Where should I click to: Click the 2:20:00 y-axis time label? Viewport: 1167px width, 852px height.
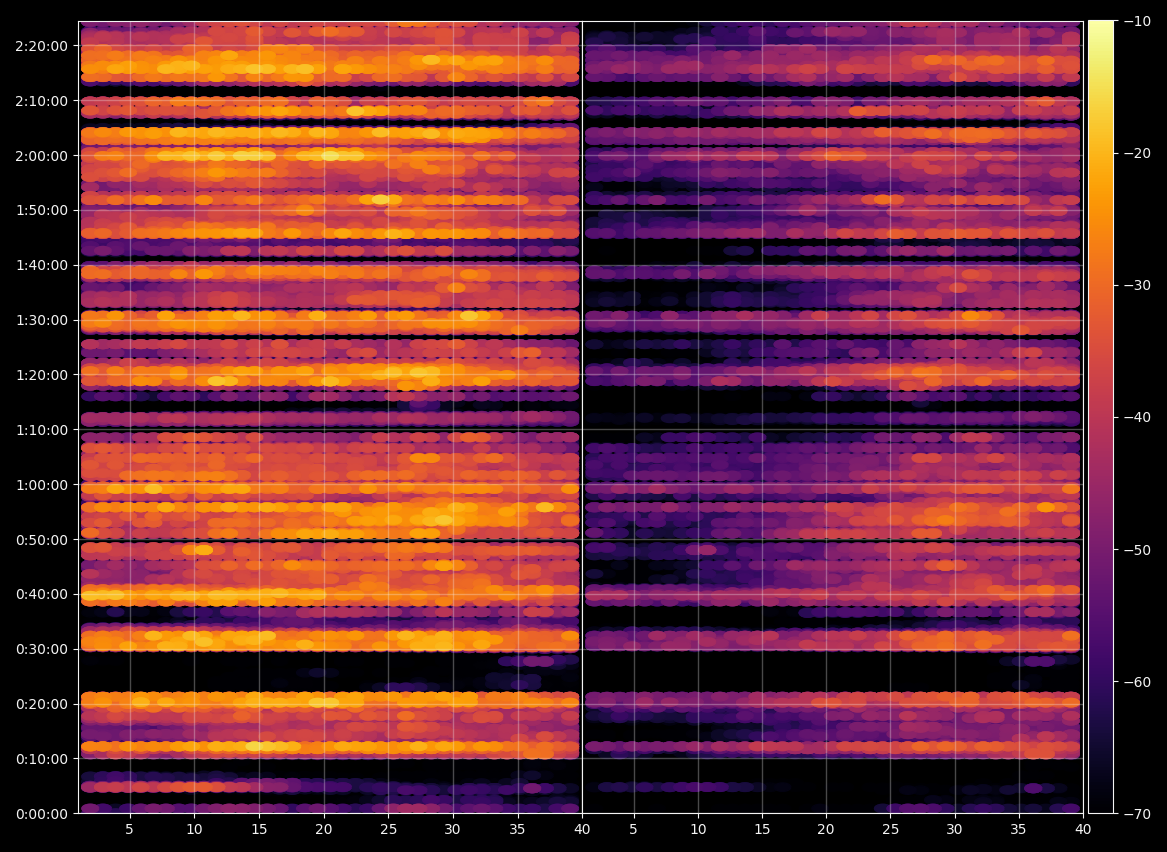tap(41, 46)
